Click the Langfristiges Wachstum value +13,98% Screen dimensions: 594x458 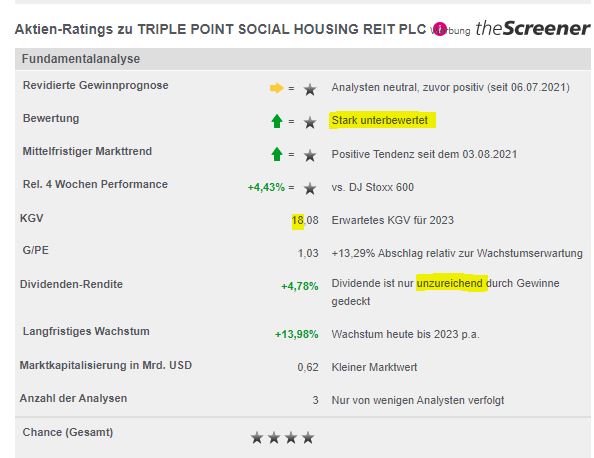click(297, 334)
